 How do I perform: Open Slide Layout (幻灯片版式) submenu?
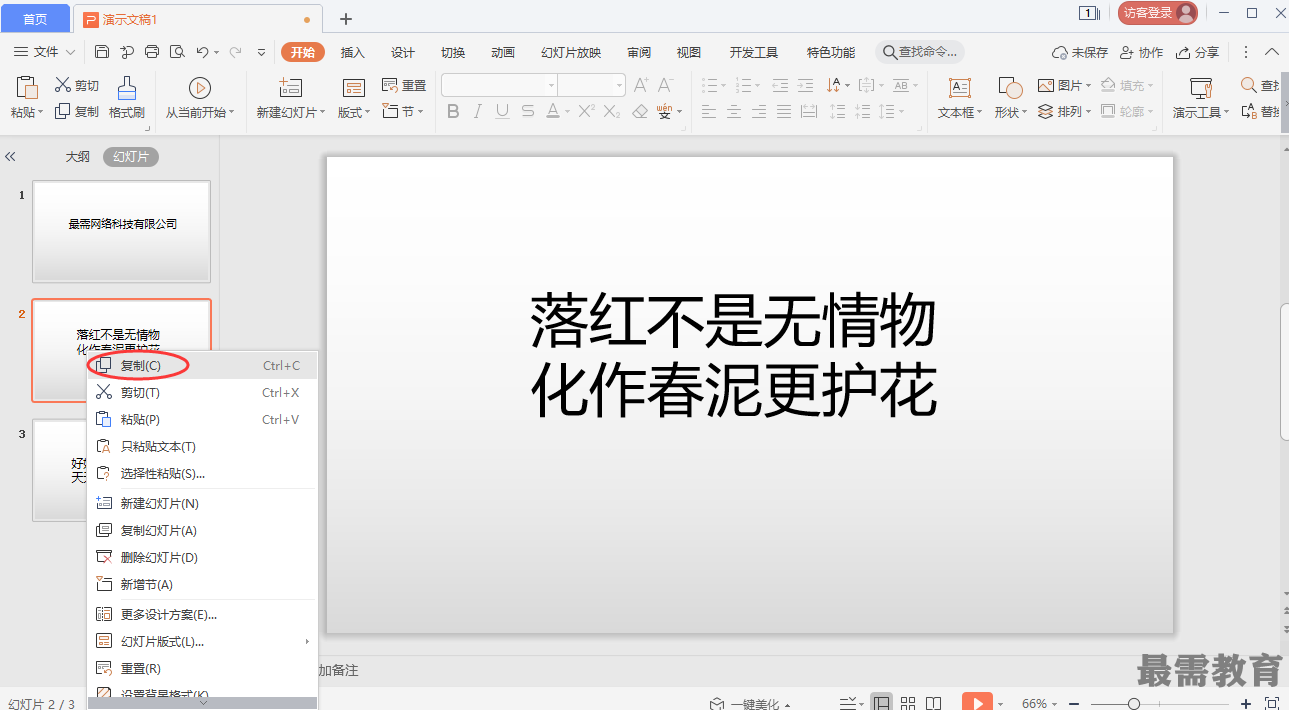tap(203, 642)
